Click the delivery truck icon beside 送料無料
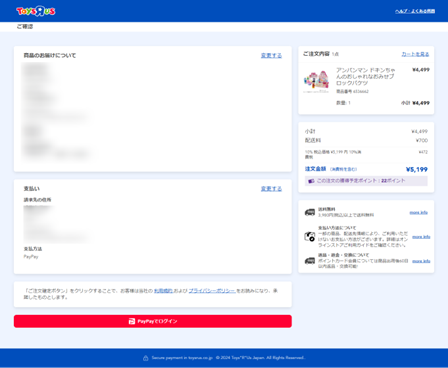Screen dimensions: 448x368 point(310,212)
